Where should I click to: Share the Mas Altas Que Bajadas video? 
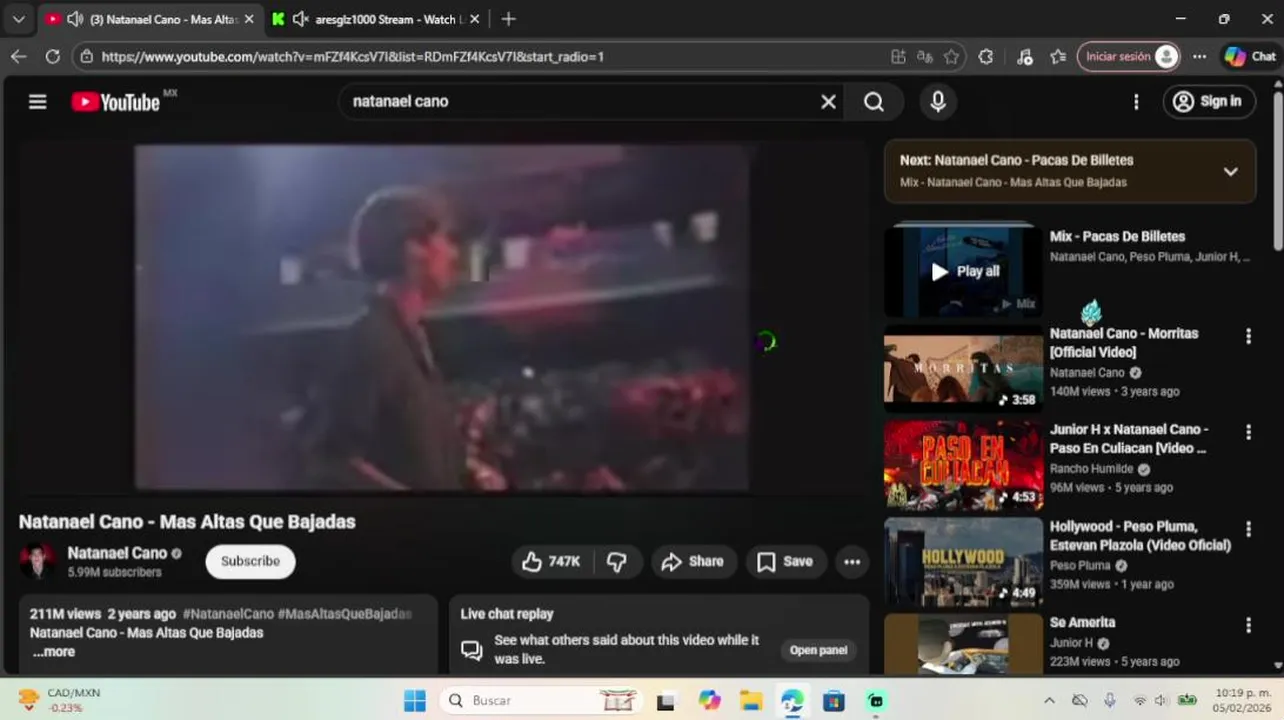[693, 561]
